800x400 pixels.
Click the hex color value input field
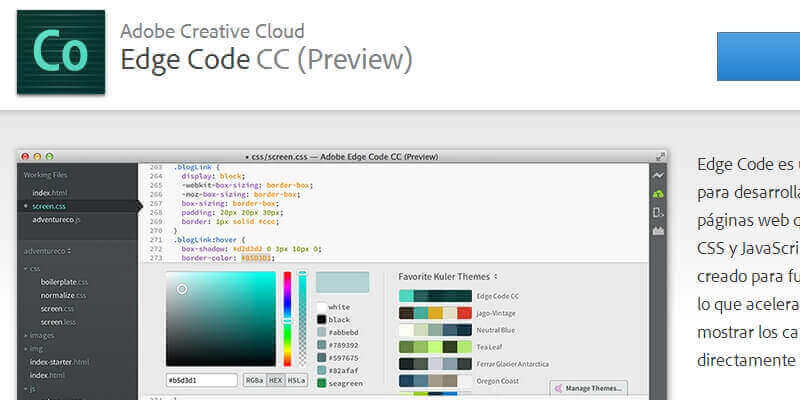coord(201,380)
